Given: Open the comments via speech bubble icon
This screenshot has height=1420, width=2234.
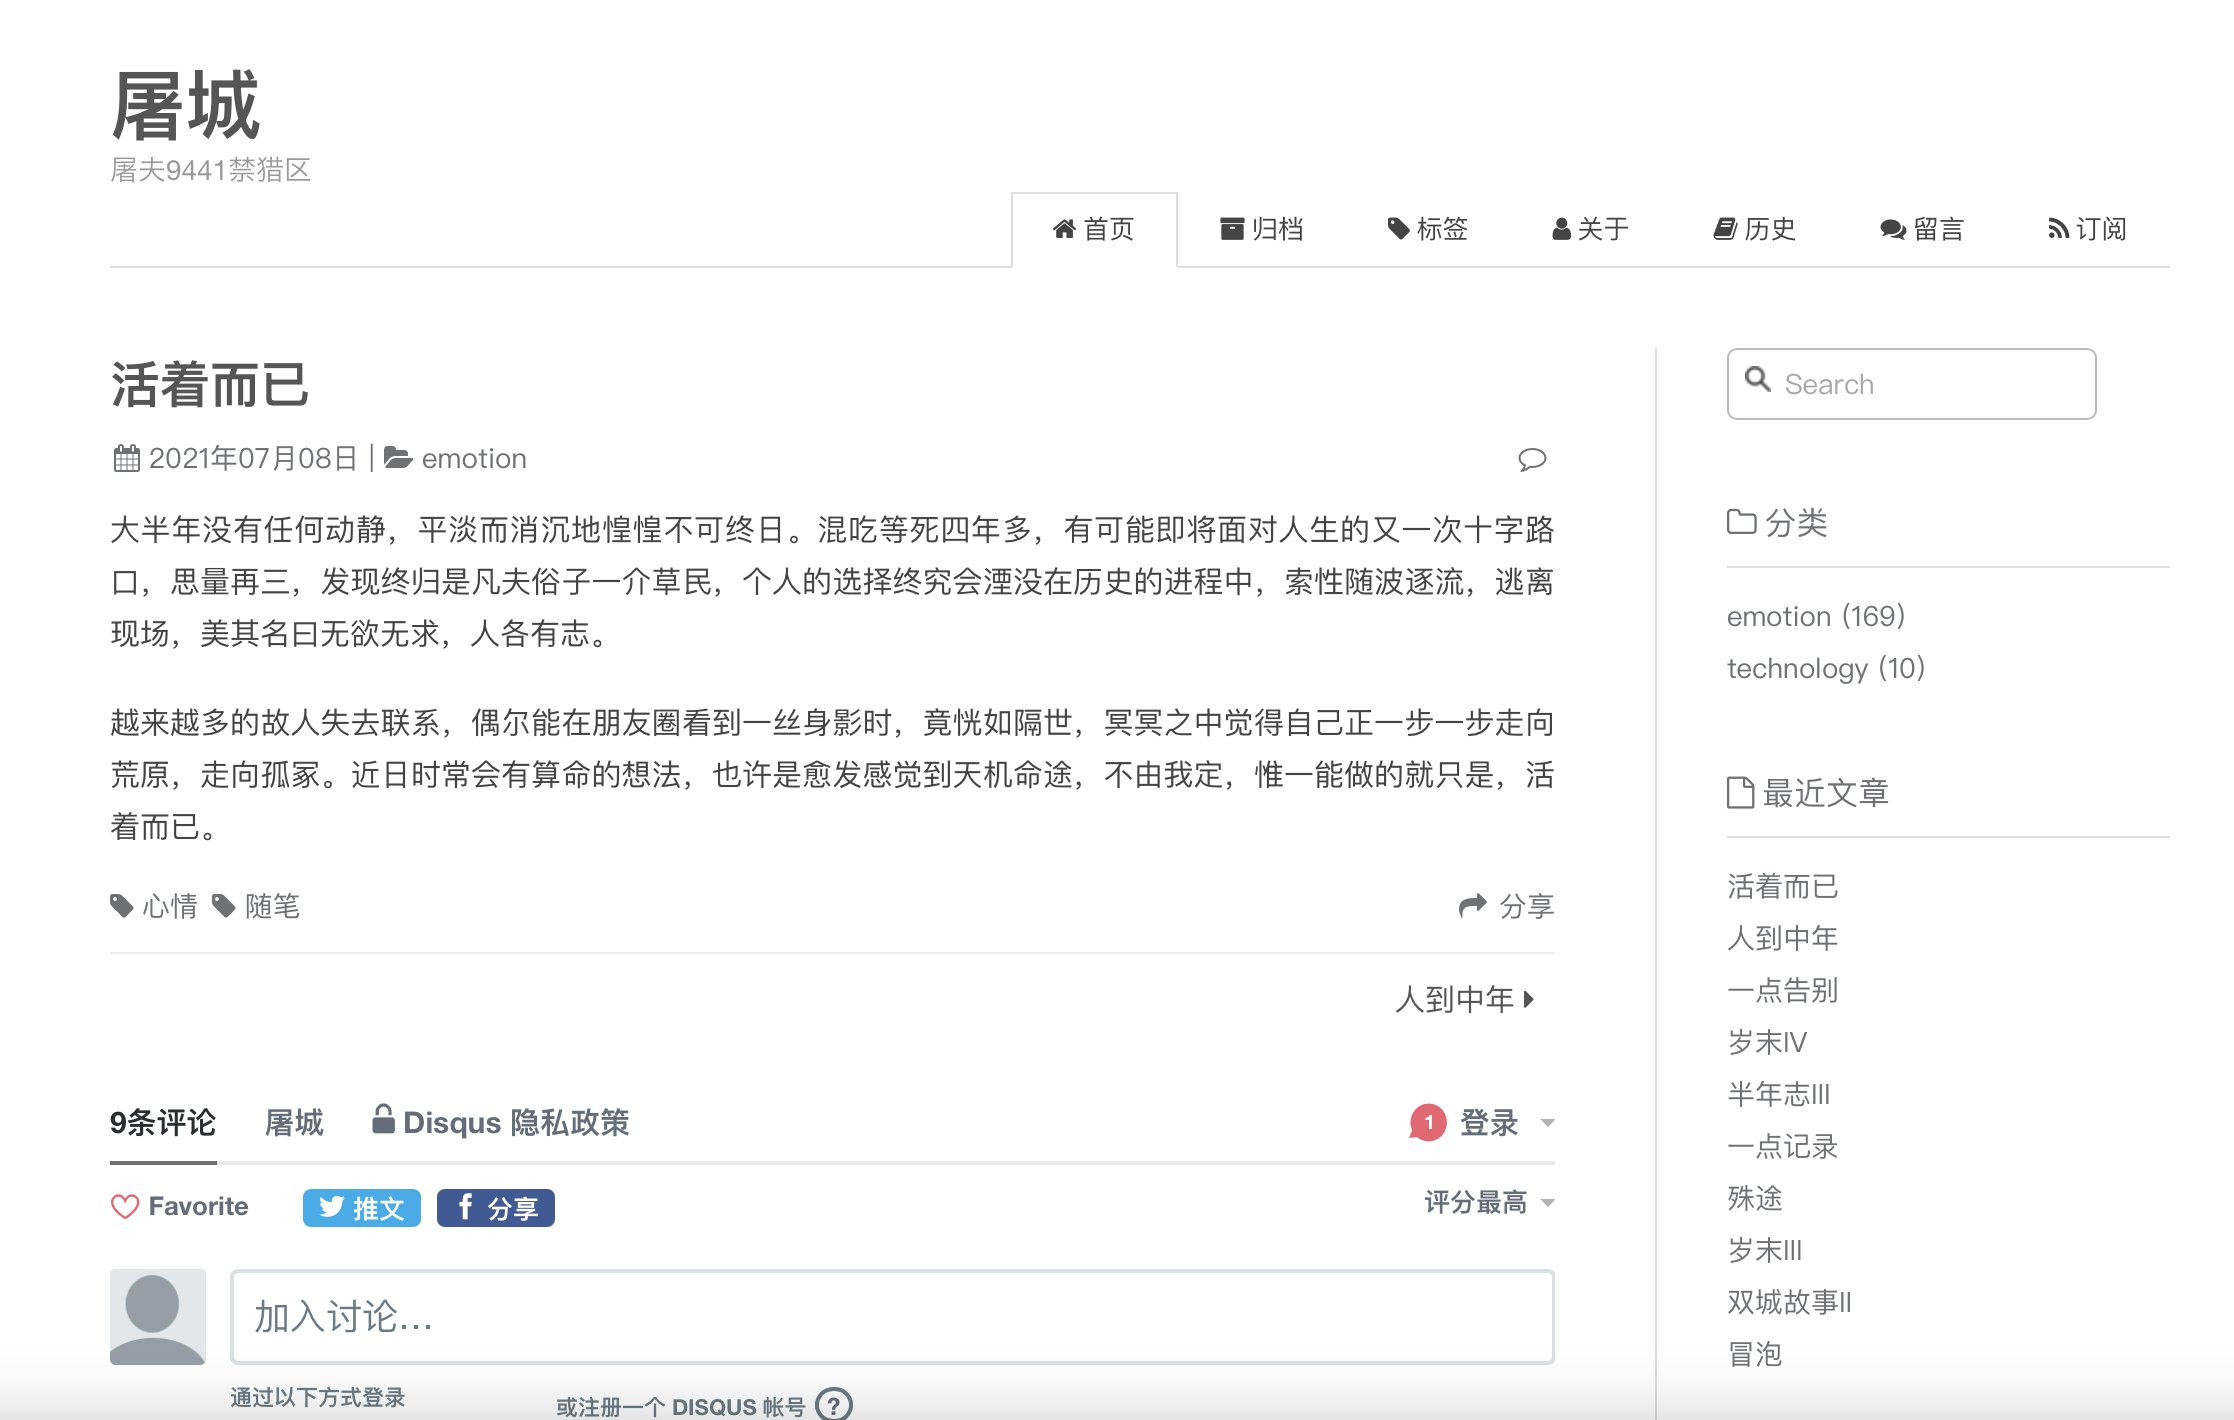Looking at the screenshot, I should (x=1530, y=459).
